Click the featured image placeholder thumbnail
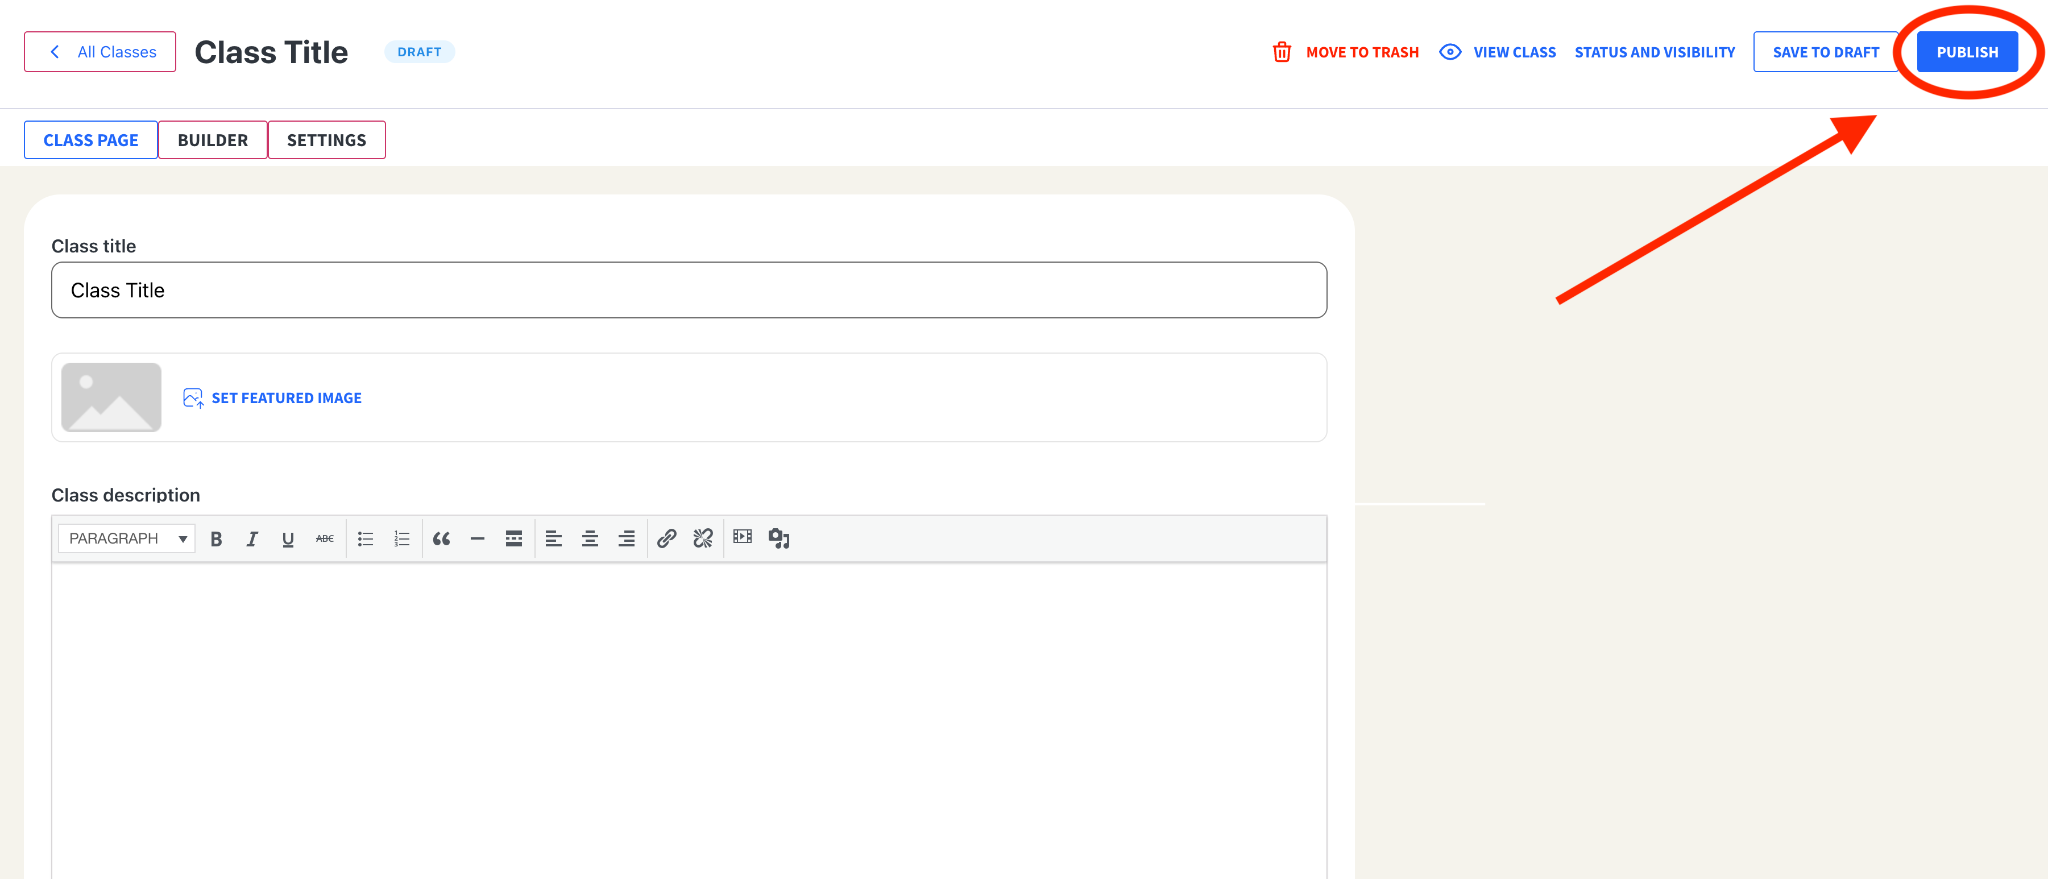 (x=111, y=397)
